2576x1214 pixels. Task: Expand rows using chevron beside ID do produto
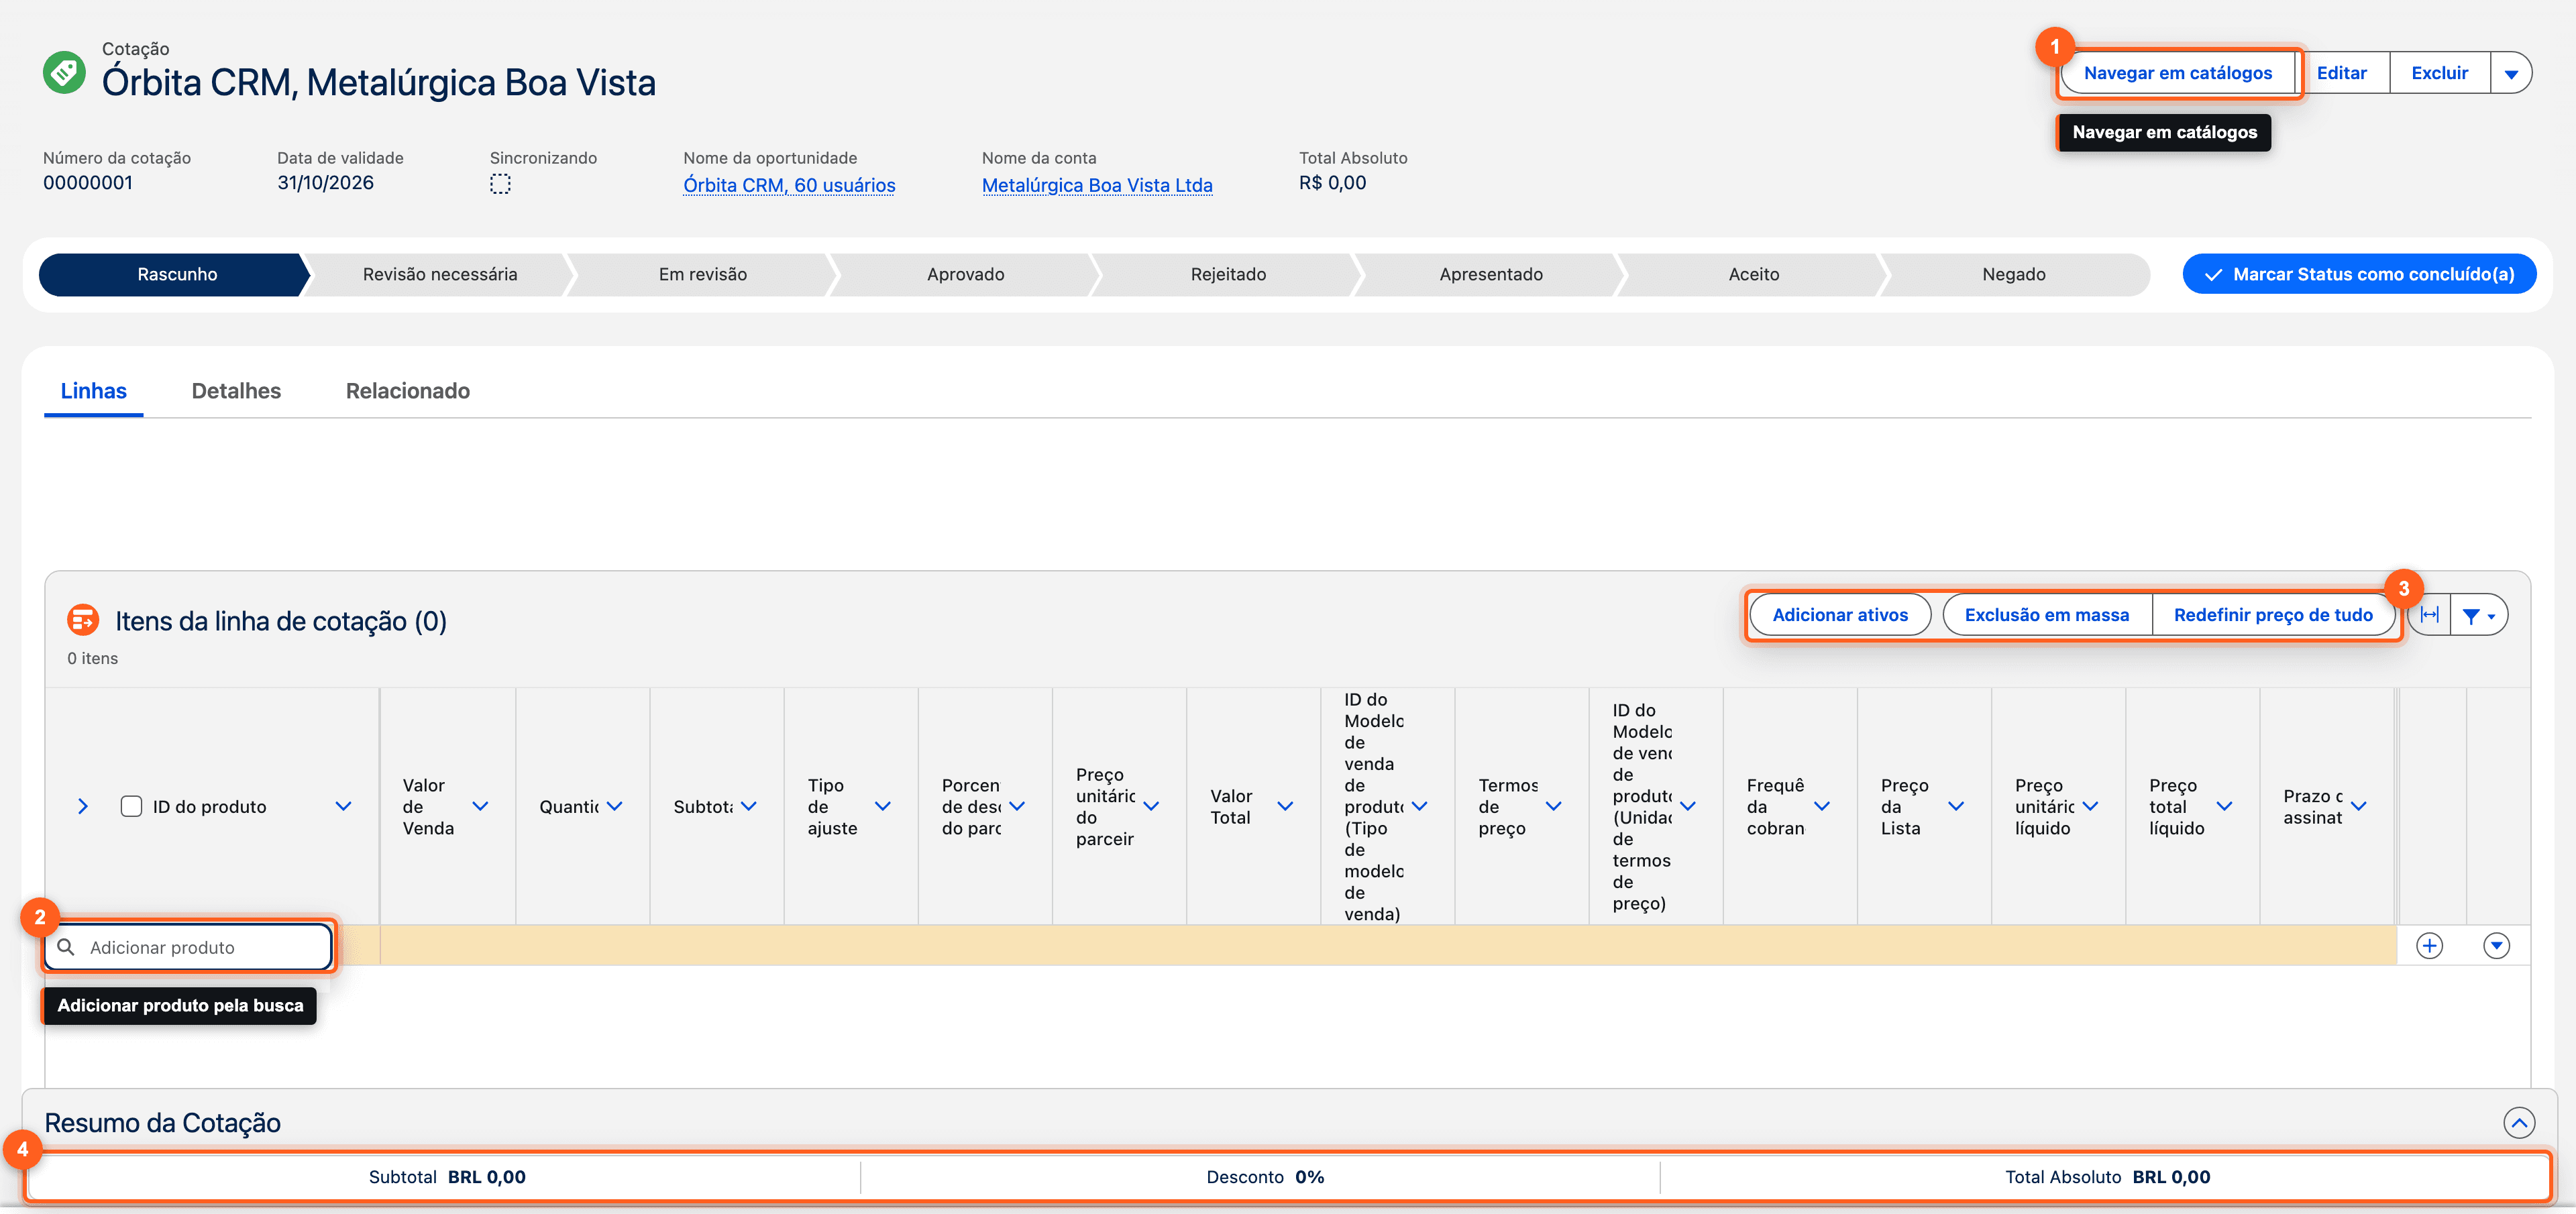(x=83, y=806)
